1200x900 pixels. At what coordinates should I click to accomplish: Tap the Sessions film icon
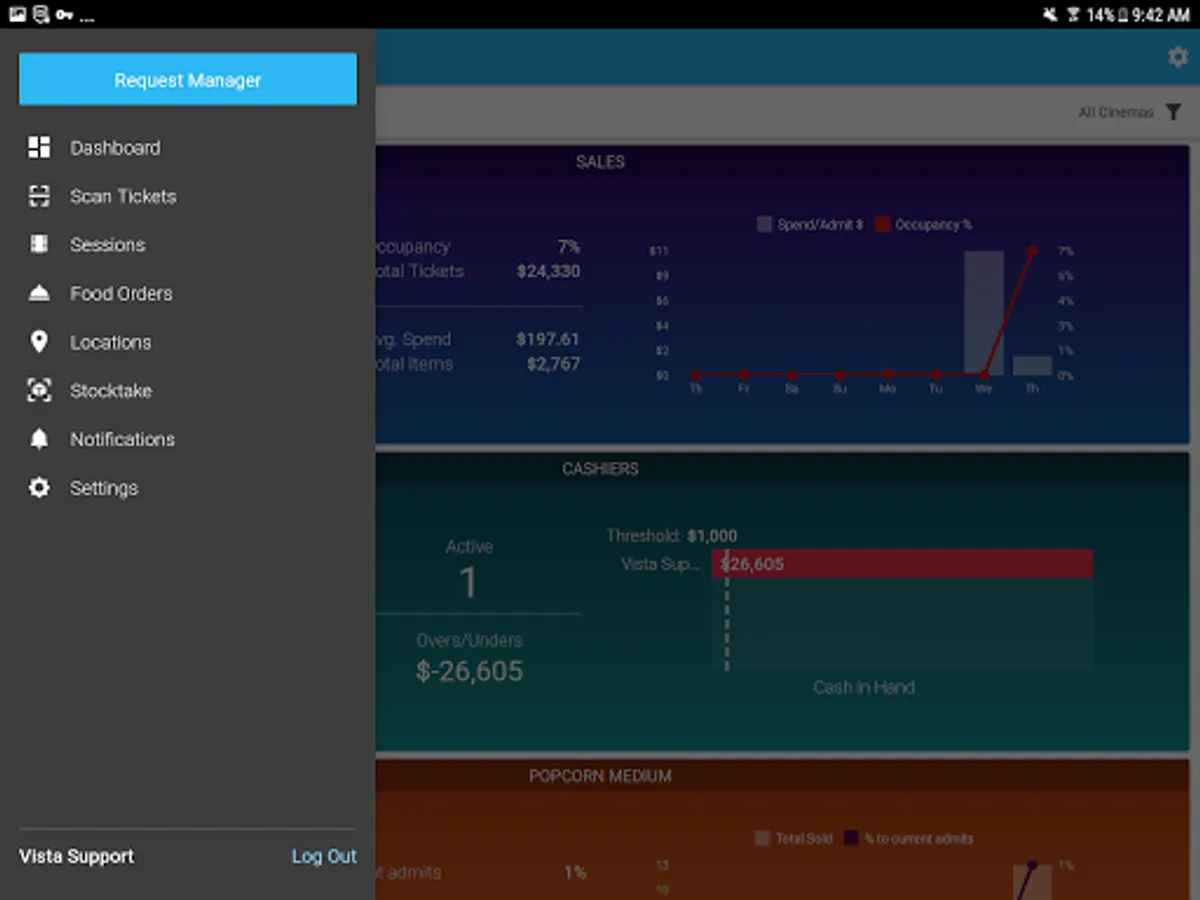pos(39,244)
